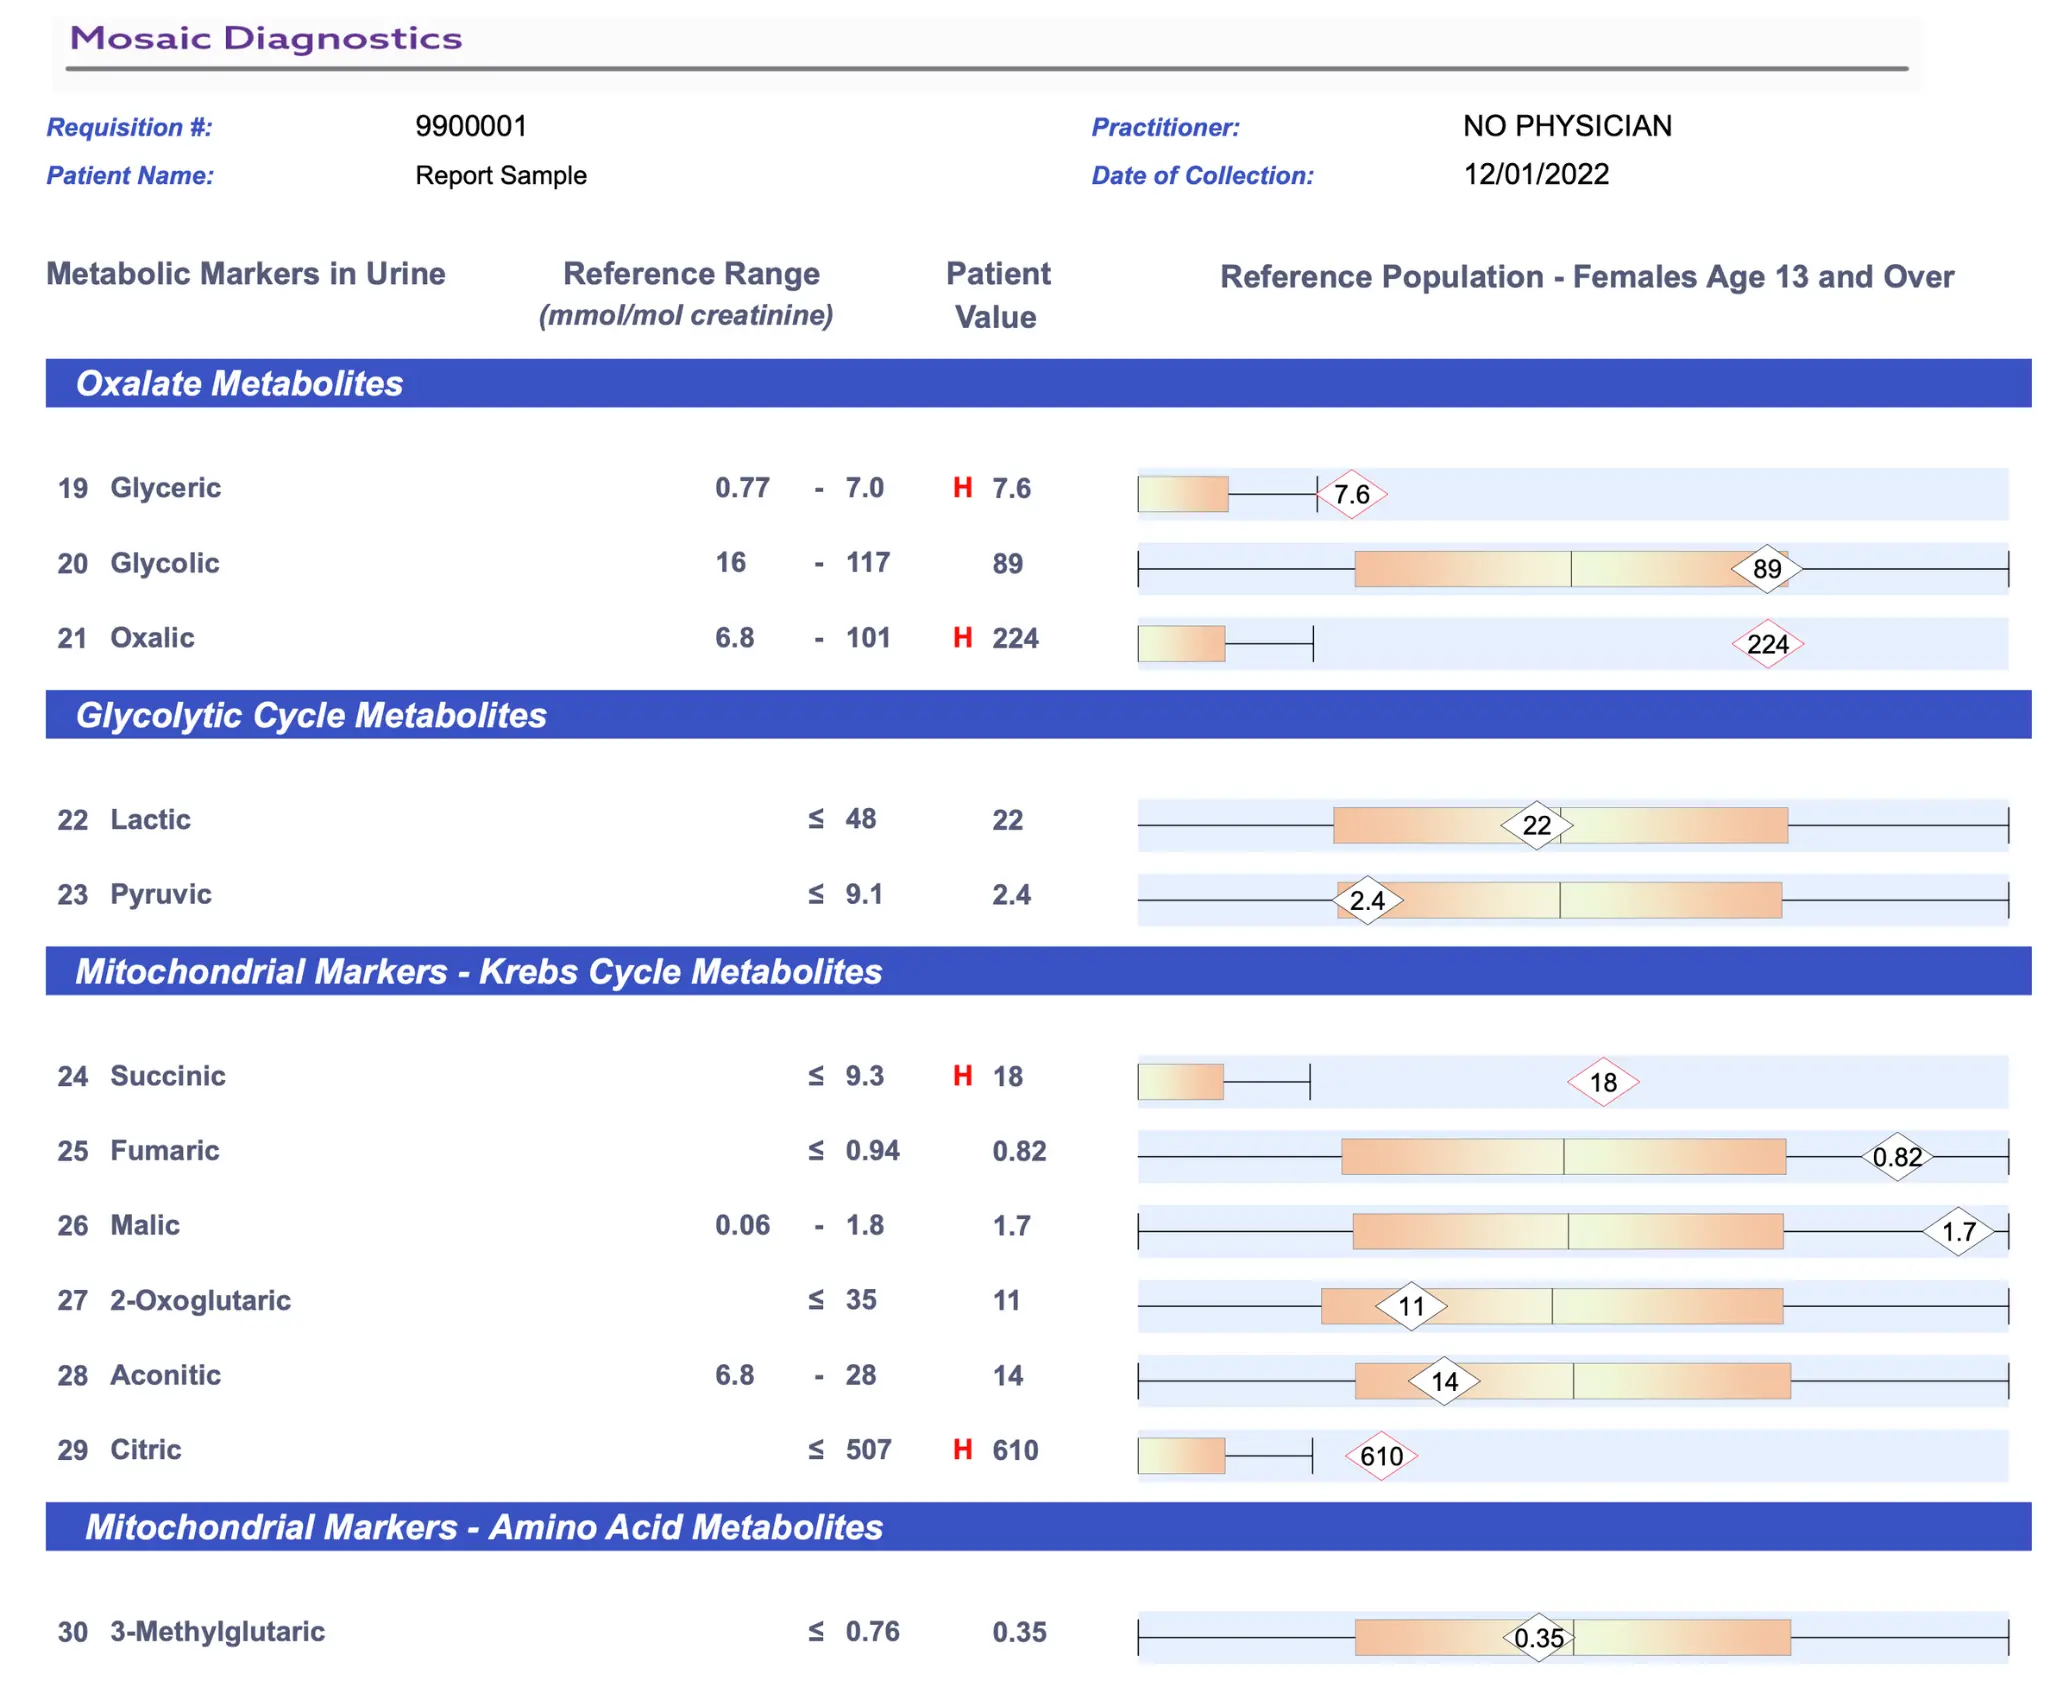This screenshot has width=2048, height=1682.
Task: Click the red H flag beside Citric value
Action: 962,1450
